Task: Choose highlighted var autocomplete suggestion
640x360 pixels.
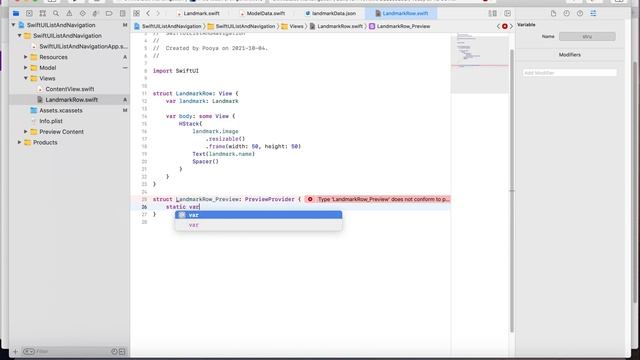Action: [x=258, y=215]
